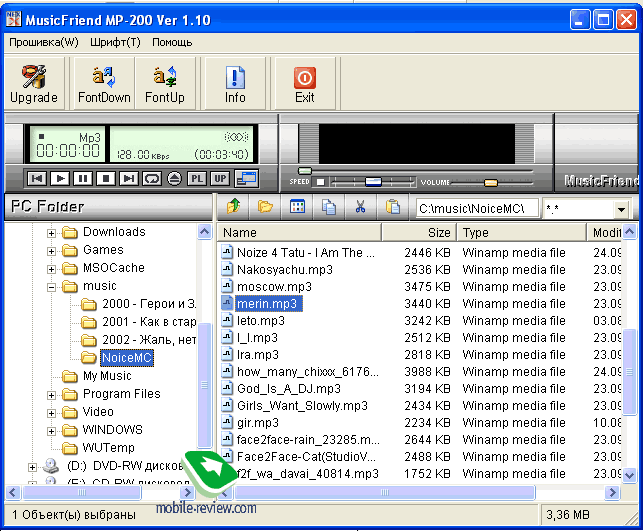Select the My Music folder
This screenshot has width=643, height=531.
click(x=107, y=376)
